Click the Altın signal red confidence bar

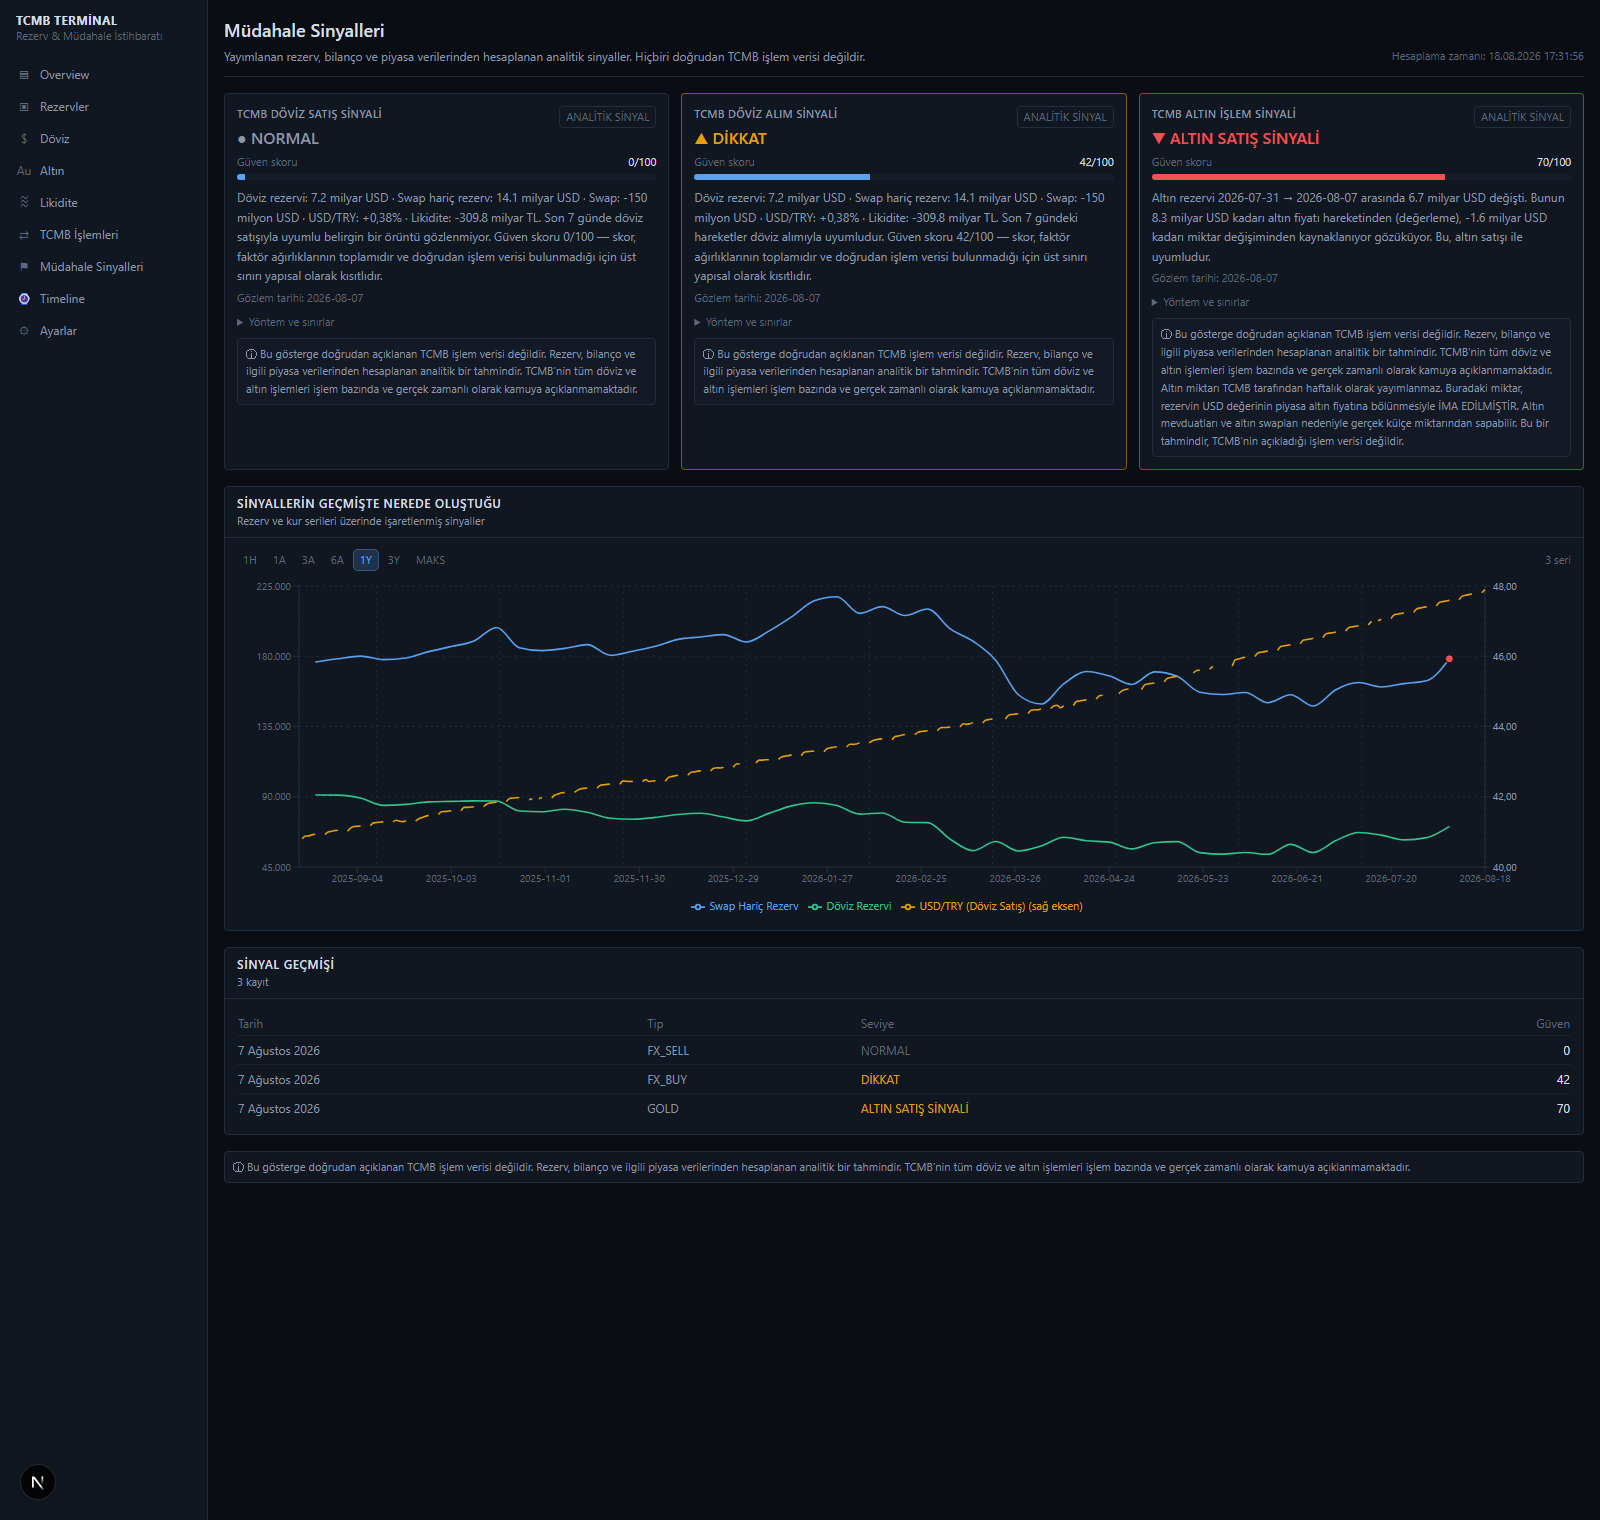pyautogui.click(x=1298, y=177)
